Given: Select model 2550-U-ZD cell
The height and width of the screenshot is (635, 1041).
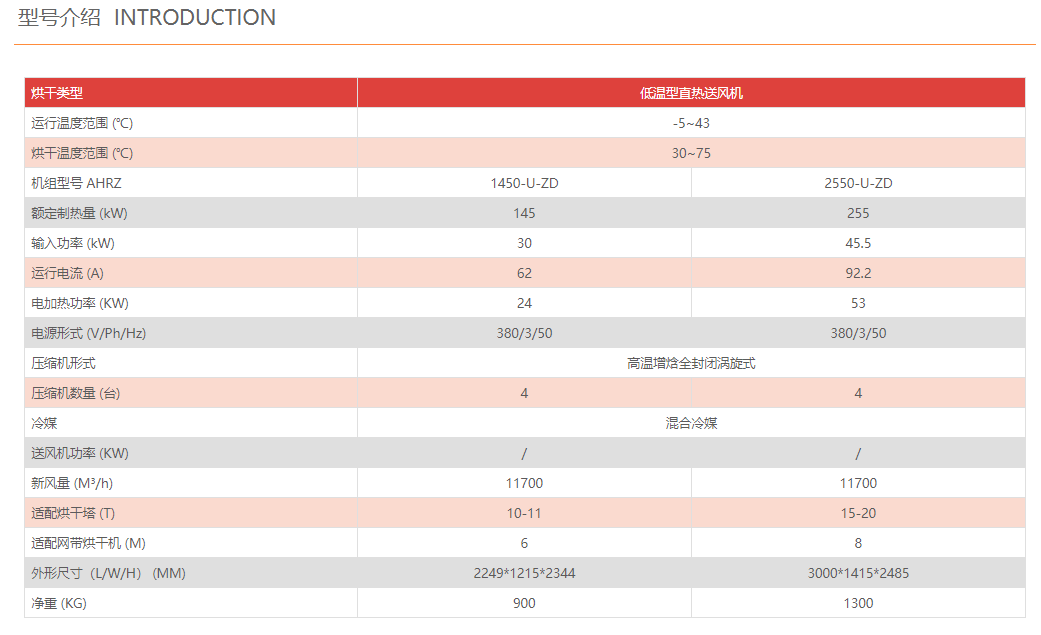Looking at the screenshot, I should pos(858,183).
